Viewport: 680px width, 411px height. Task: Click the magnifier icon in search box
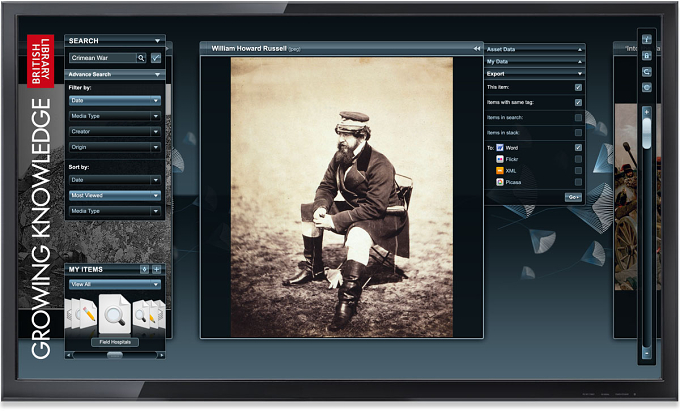click(x=141, y=58)
